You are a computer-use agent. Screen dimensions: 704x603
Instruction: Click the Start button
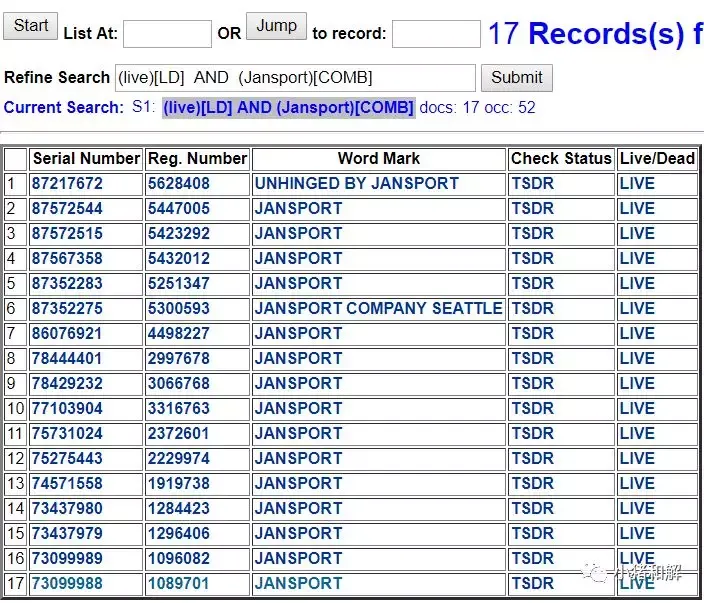coord(31,26)
